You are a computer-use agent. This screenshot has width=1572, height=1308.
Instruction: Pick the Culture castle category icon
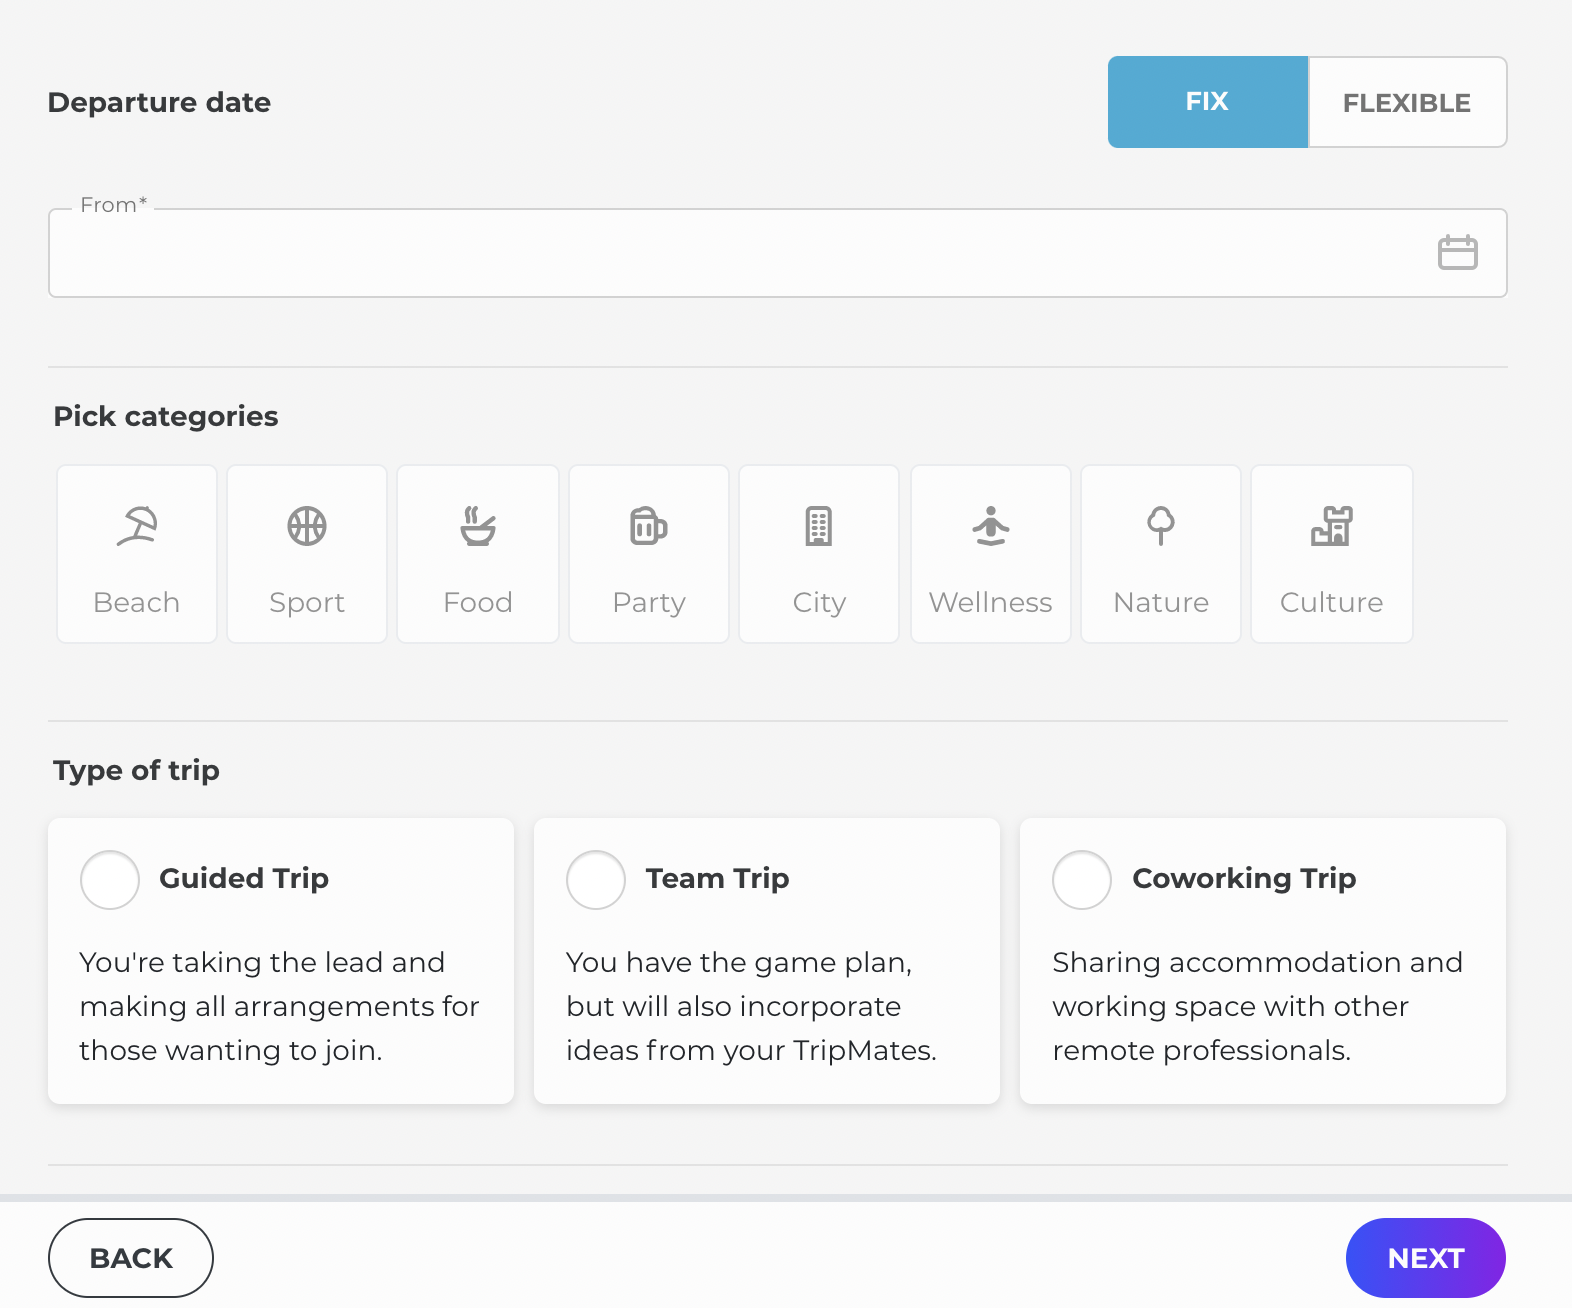tap(1331, 526)
